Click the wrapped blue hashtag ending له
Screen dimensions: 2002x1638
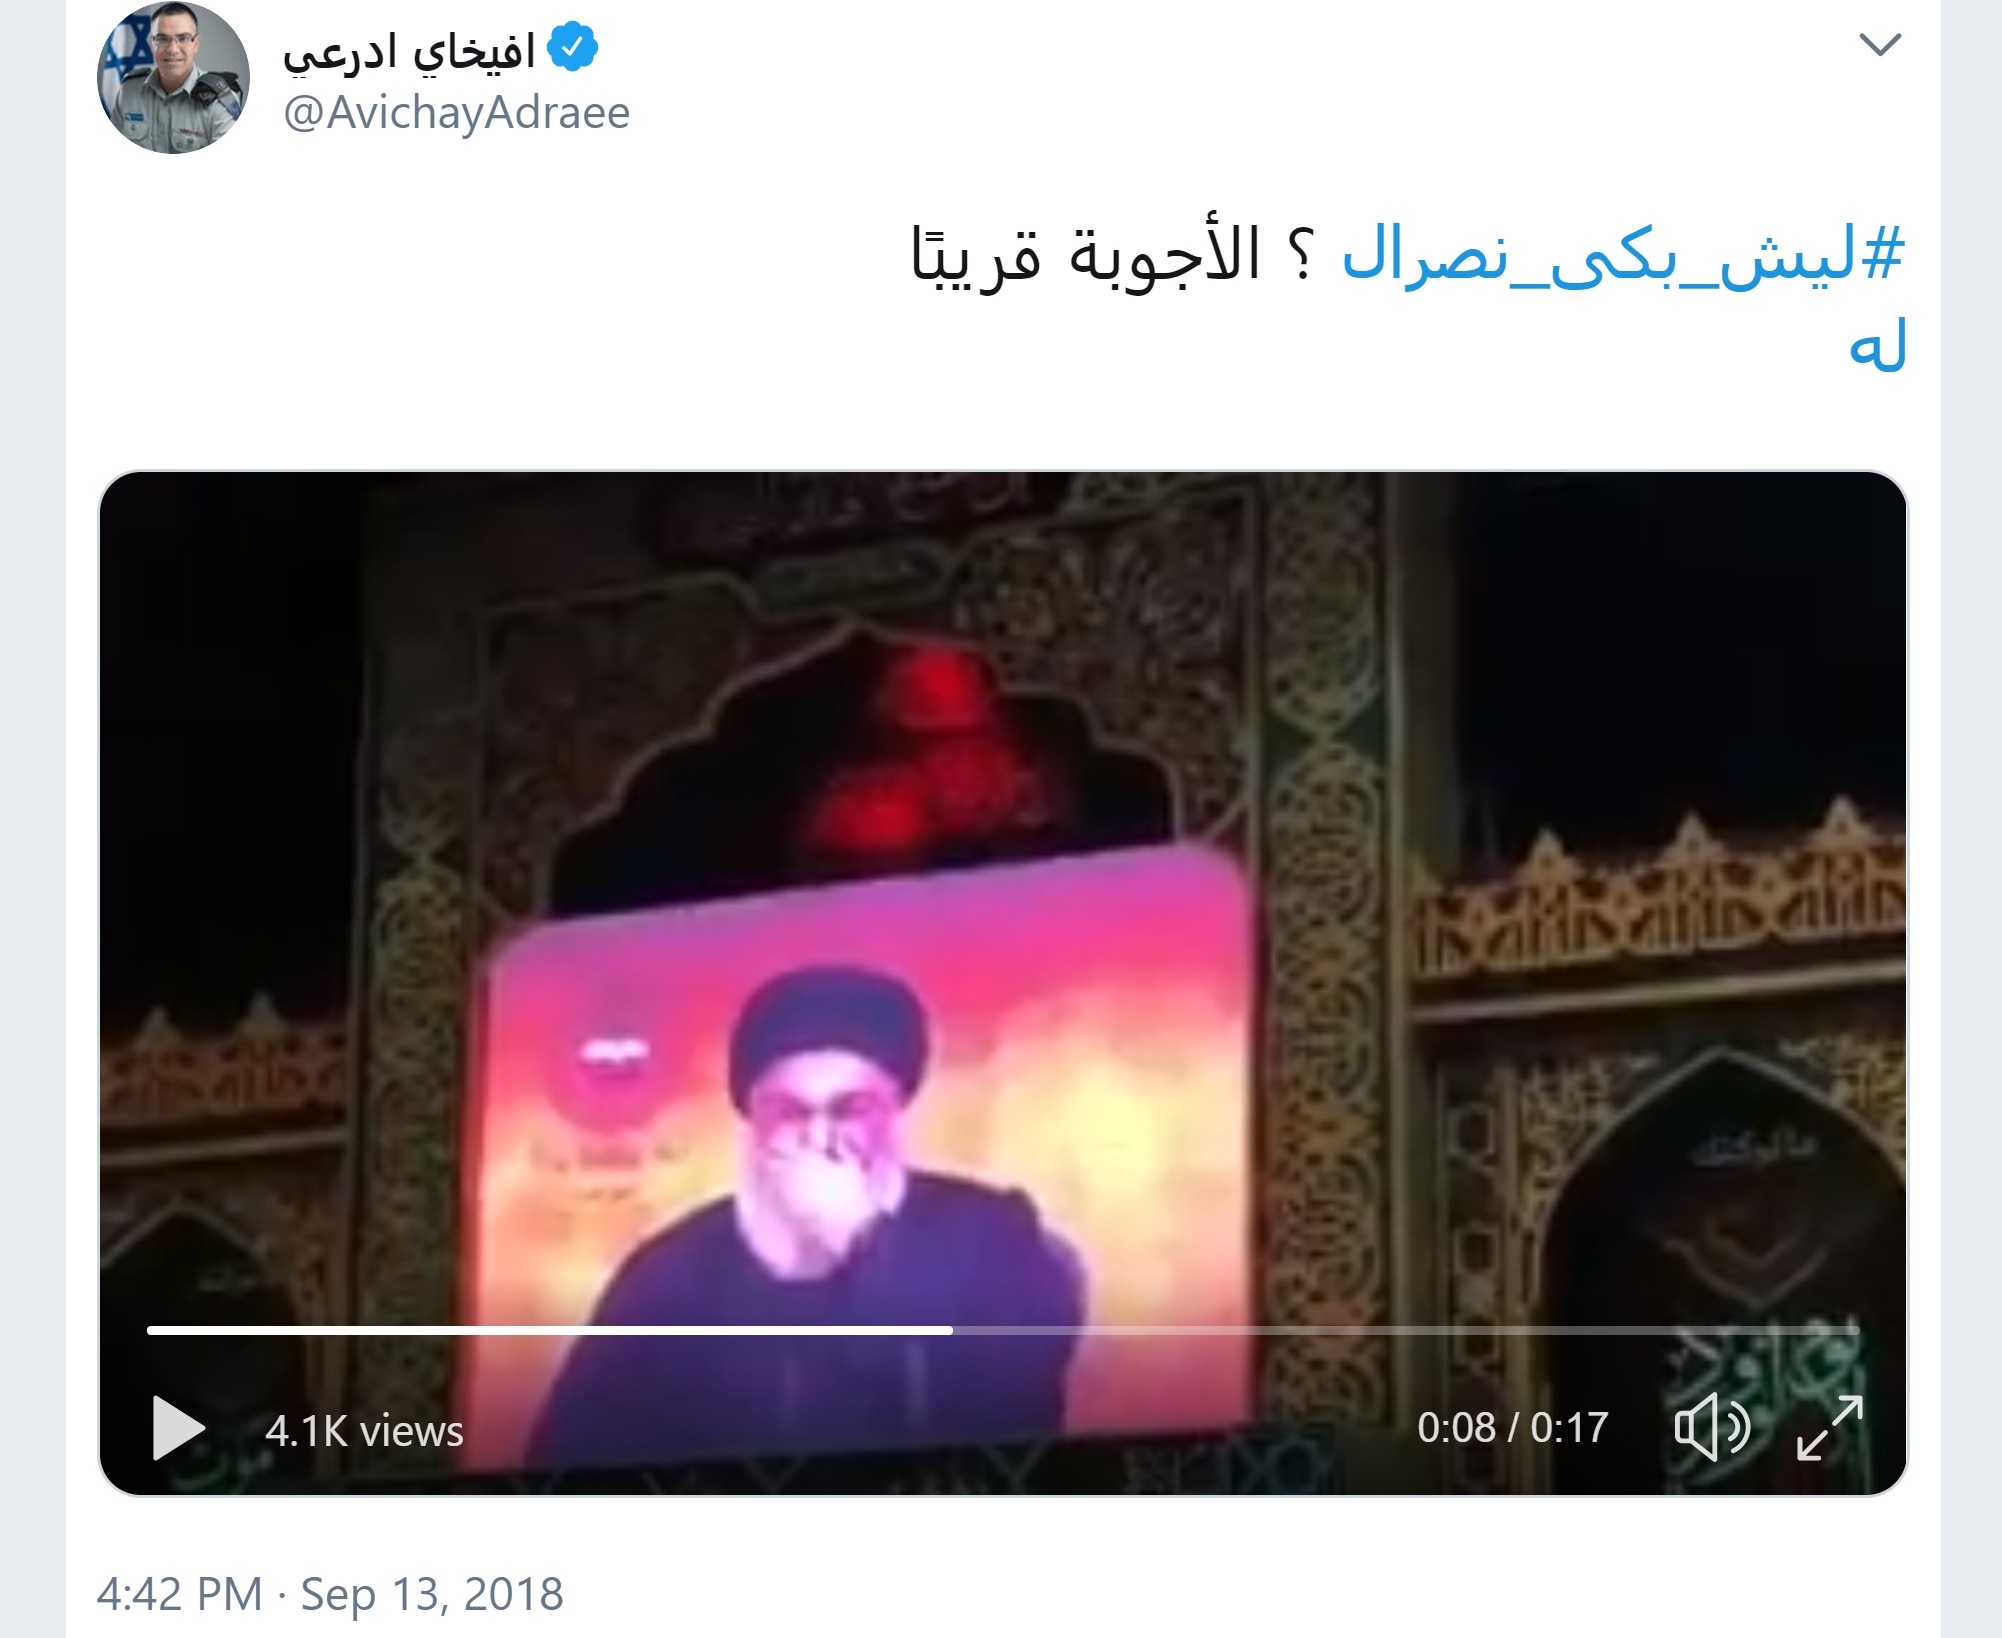1877,345
